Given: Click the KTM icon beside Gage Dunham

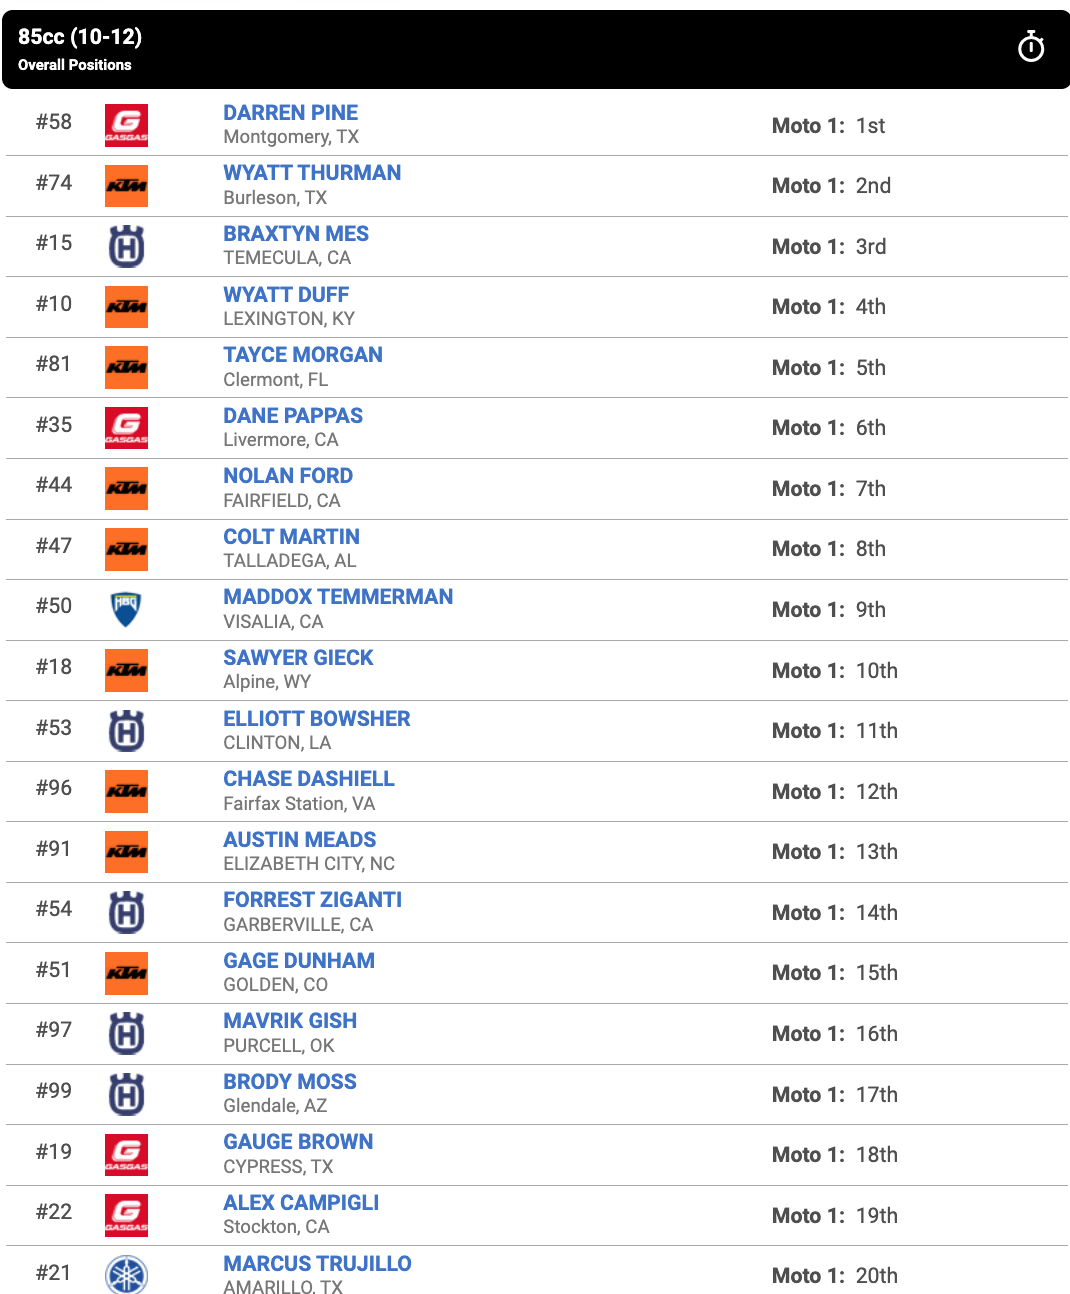Looking at the screenshot, I should [125, 973].
